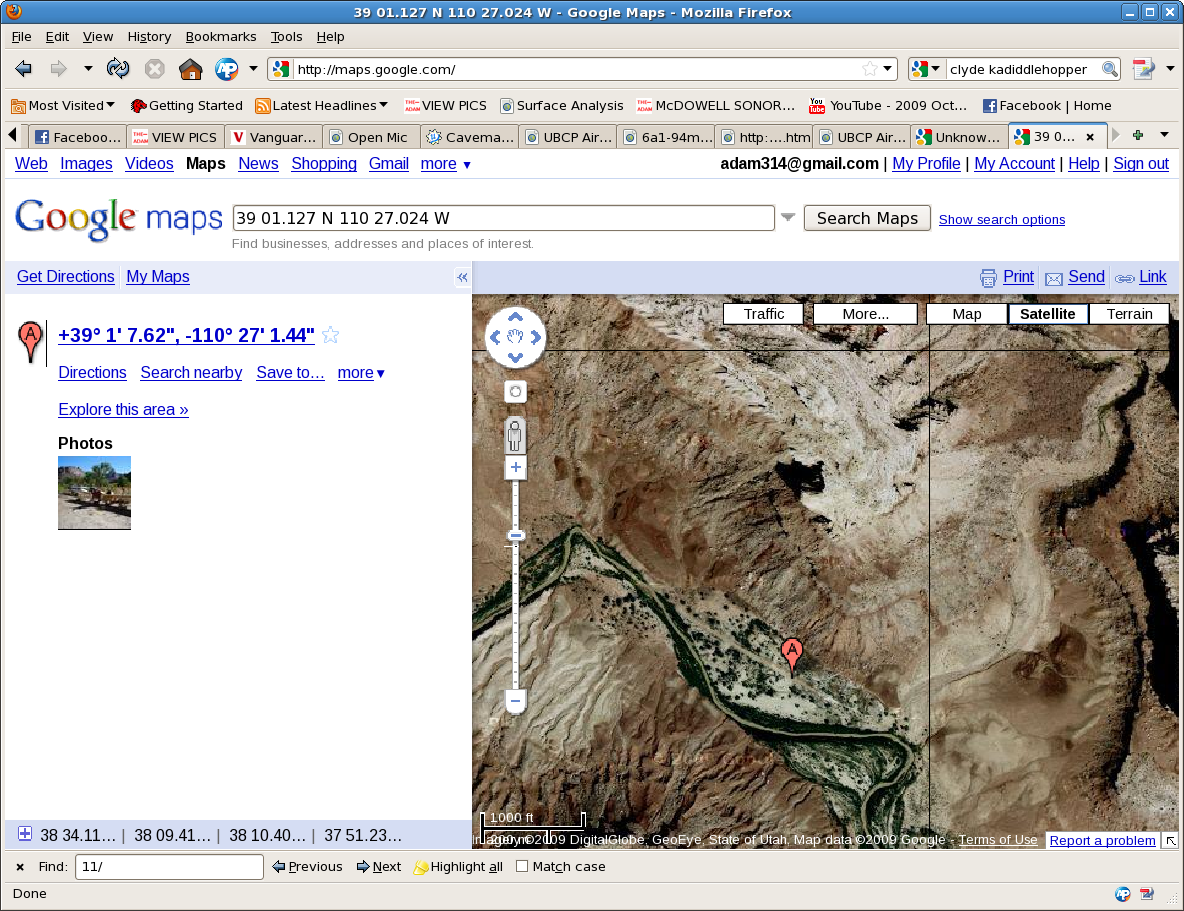Reload the page with the refresh icon

tap(118, 69)
